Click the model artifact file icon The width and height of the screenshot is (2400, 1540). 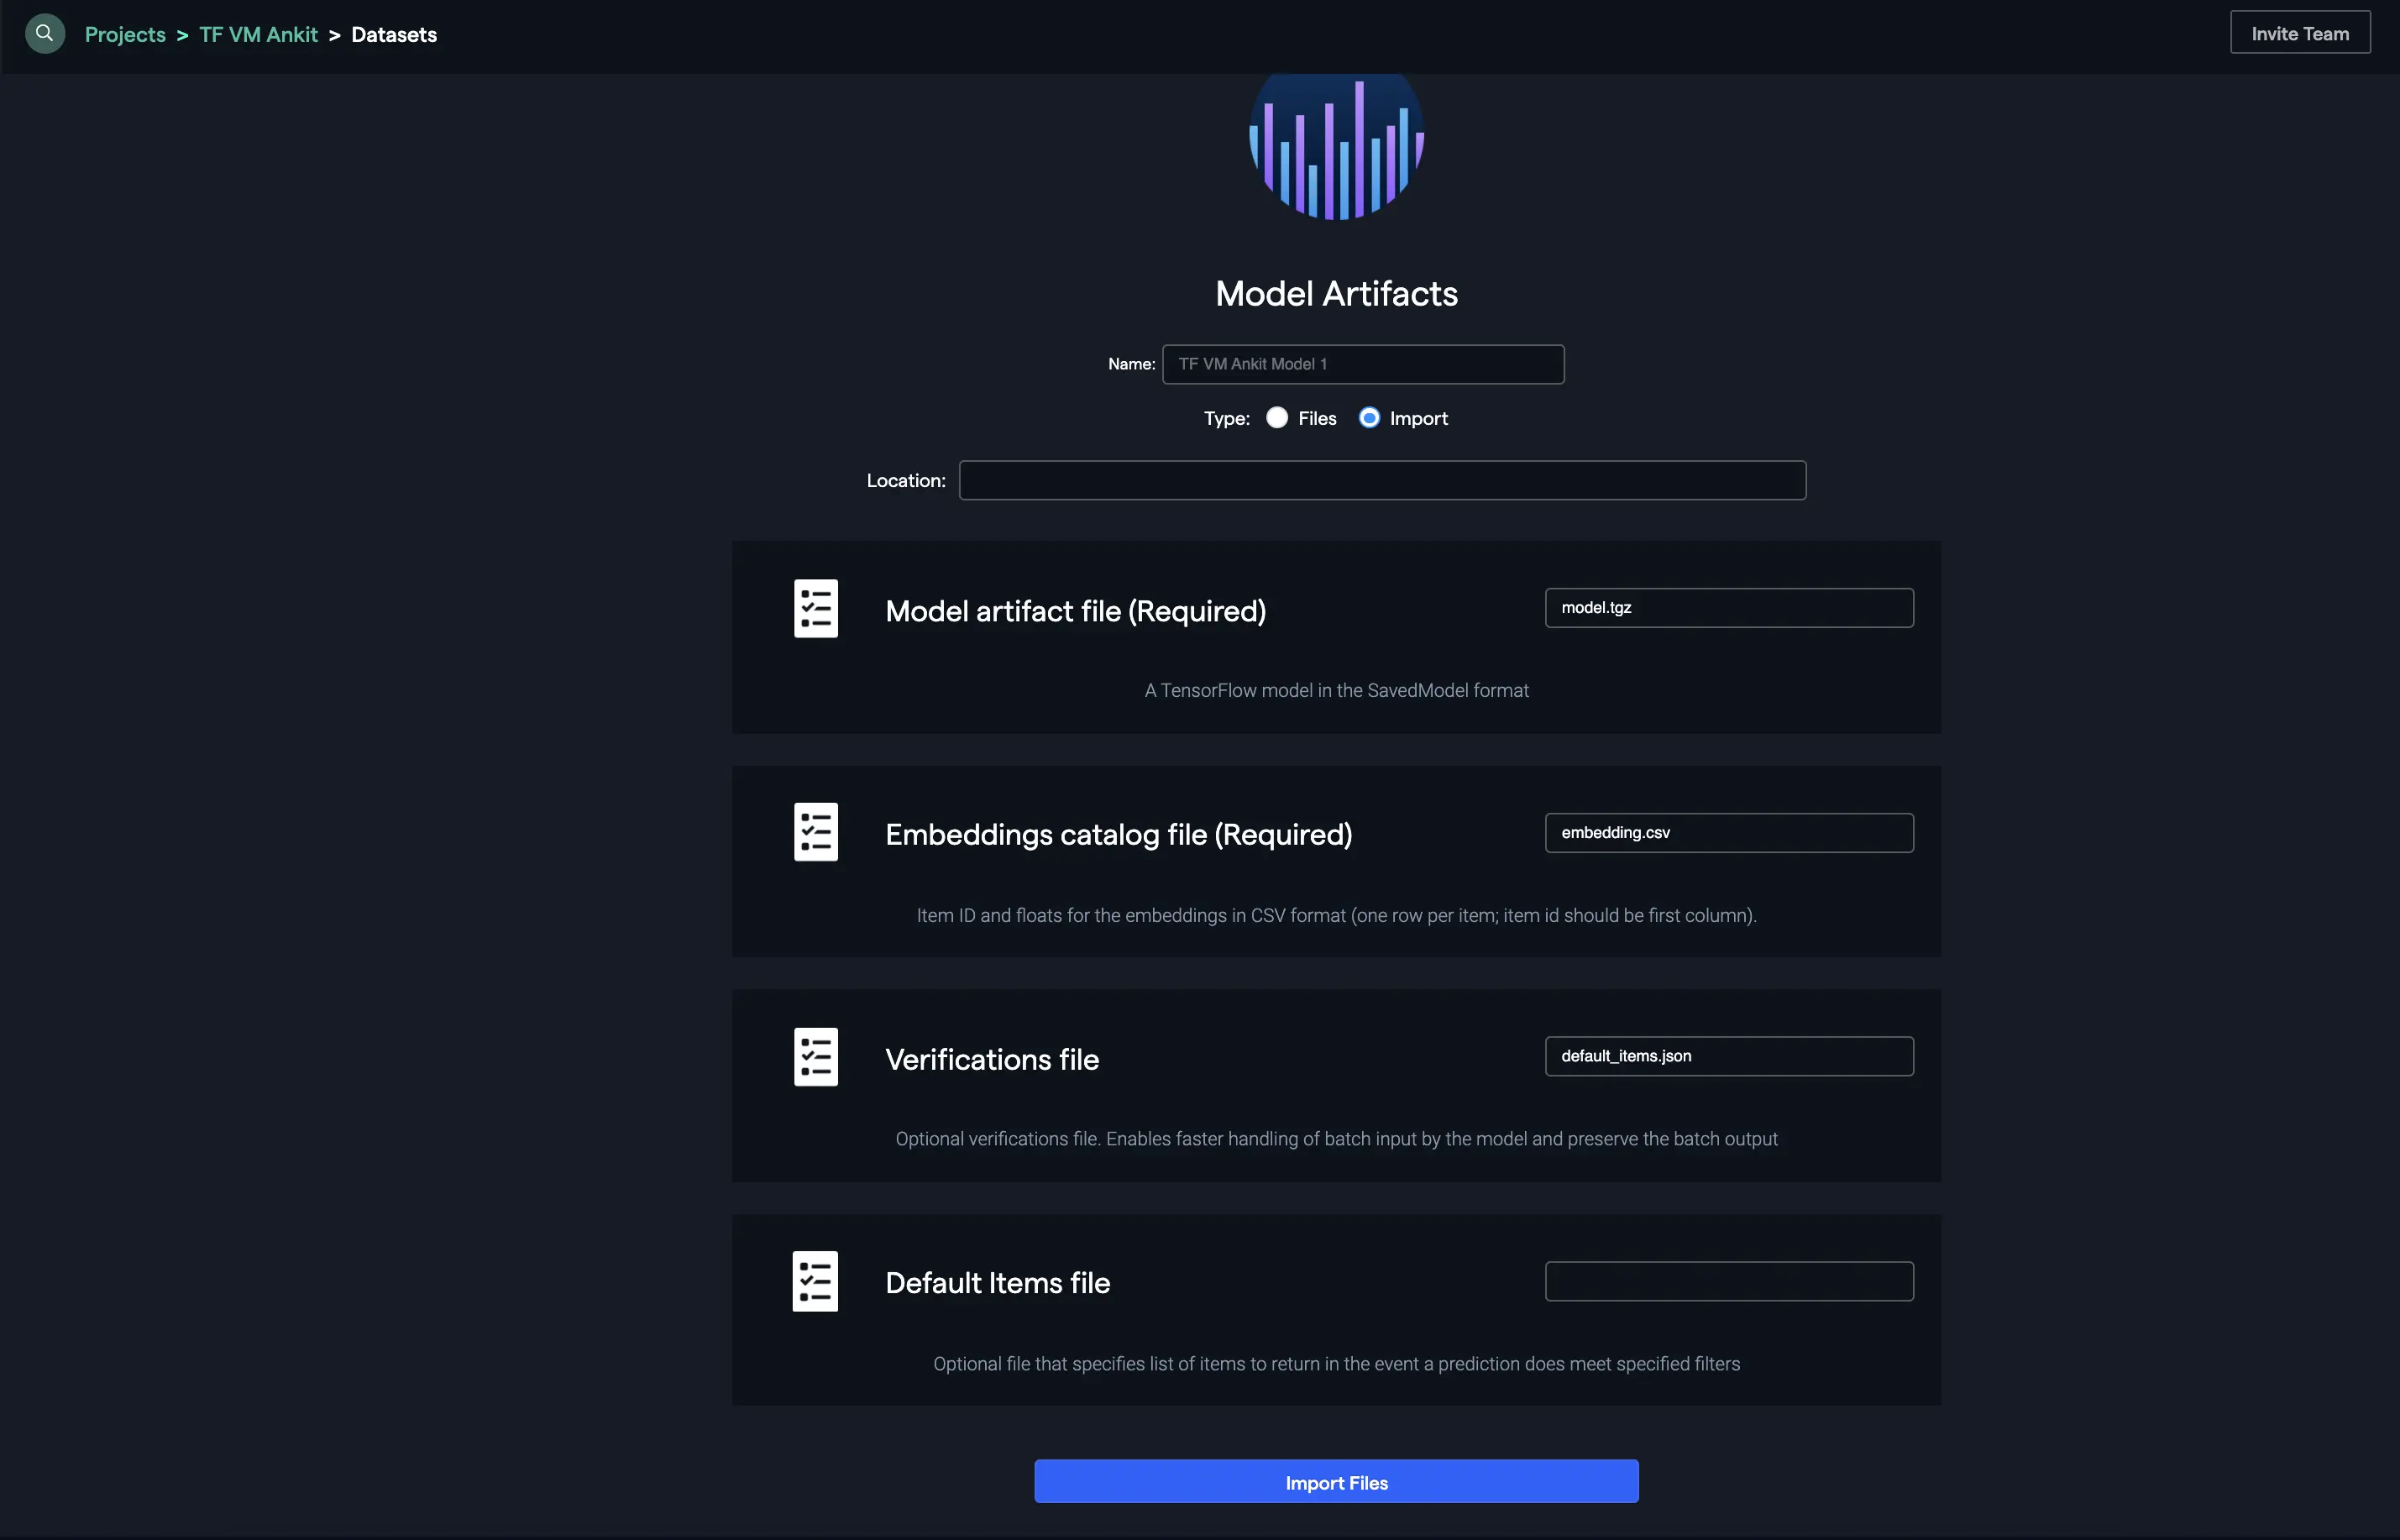click(x=814, y=607)
